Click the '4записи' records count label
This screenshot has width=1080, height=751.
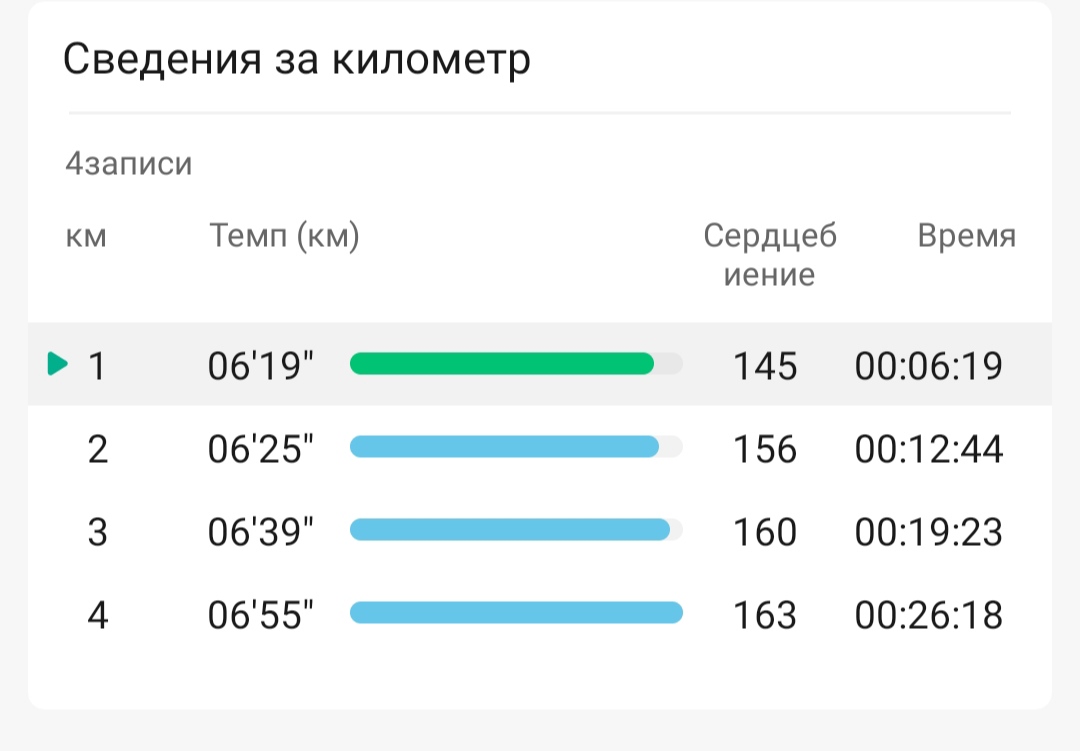[129, 164]
